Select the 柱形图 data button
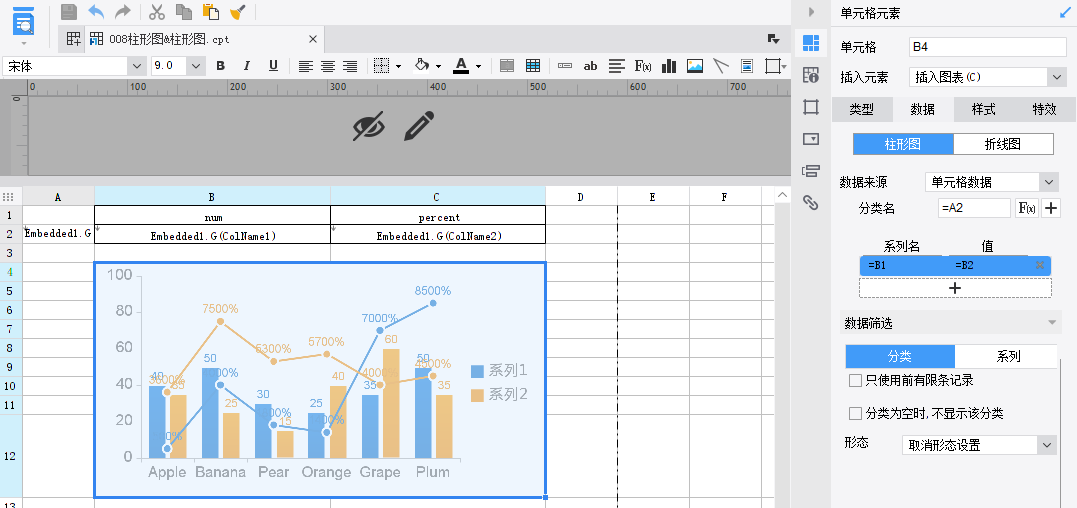The image size is (1077, 508). [903, 144]
